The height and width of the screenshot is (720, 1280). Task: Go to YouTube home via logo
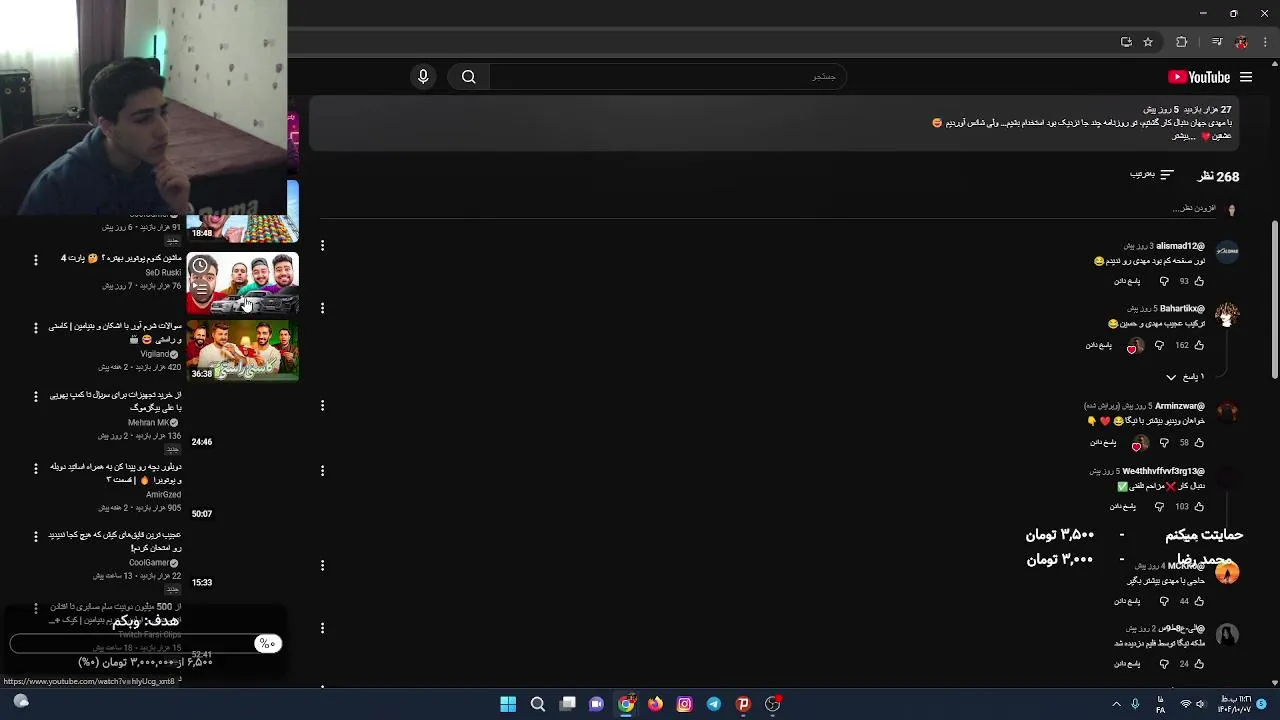tap(1199, 77)
